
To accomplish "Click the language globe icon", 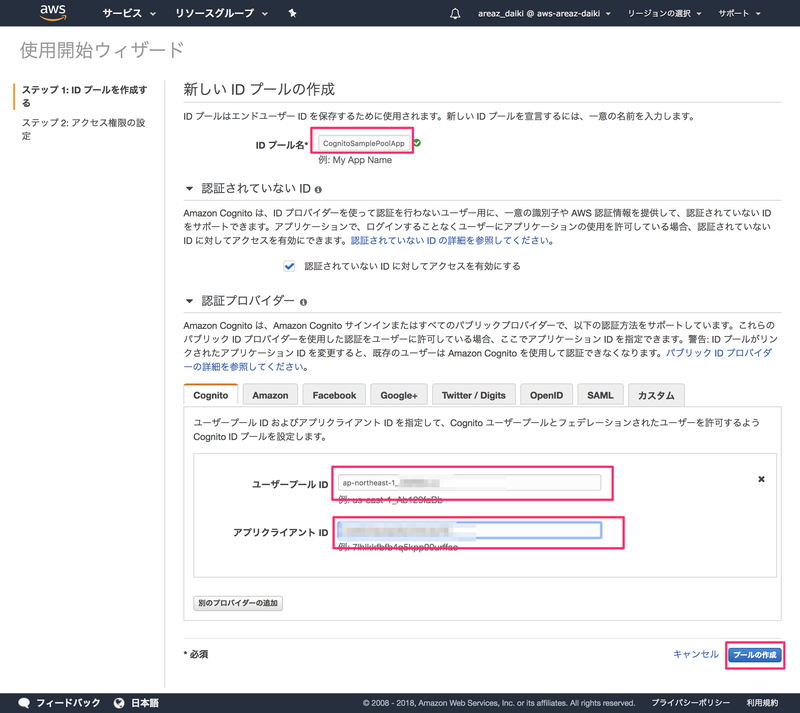I will click(119, 703).
